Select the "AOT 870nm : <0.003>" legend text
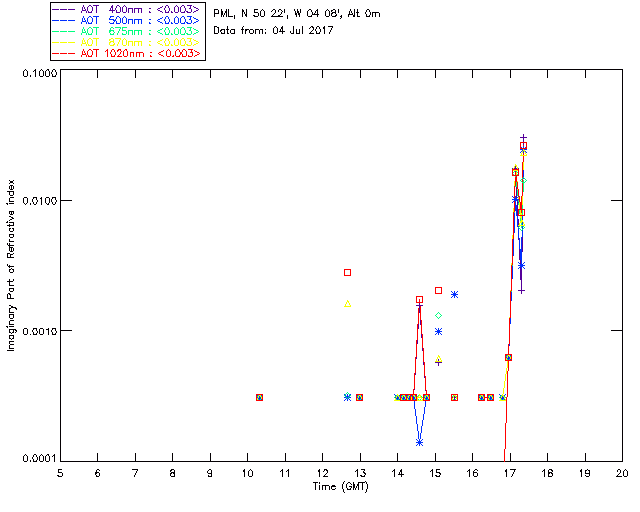640x512 pixels. [140, 42]
